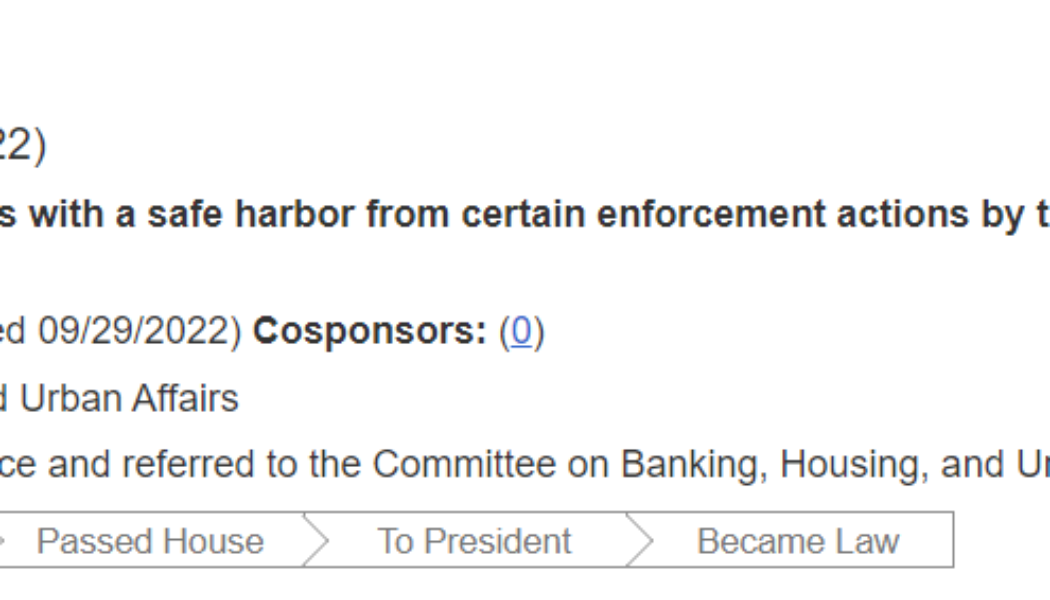Click the '22)' text at the top
Image resolution: width=1050 pixels, height=600 pixels.
click(22, 147)
